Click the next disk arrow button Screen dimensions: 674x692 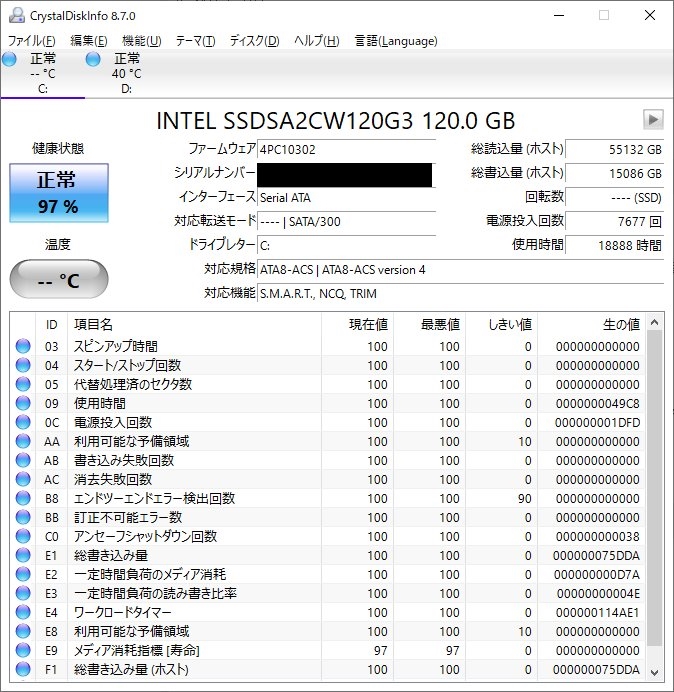click(653, 119)
